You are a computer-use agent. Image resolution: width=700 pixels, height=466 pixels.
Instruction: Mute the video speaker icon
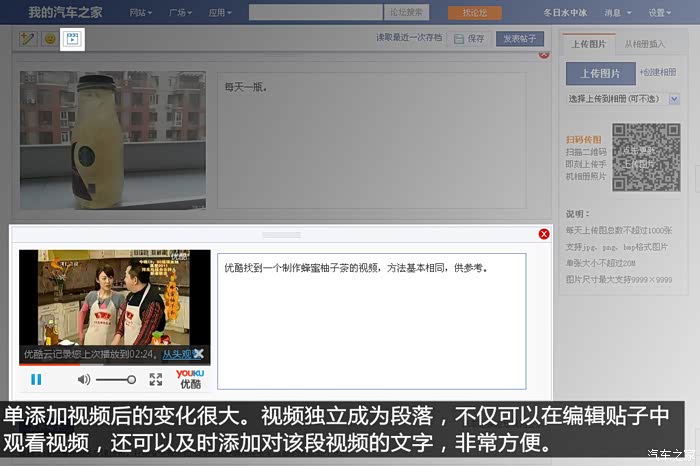click(x=84, y=379)
